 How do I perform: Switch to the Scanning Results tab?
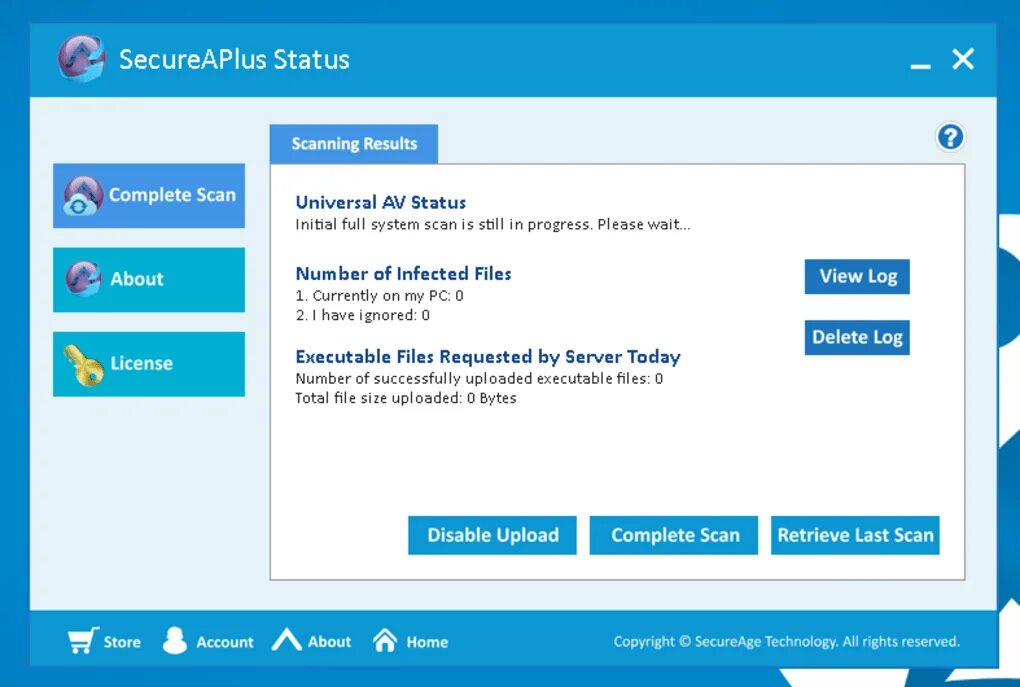(x=353, y=143)
